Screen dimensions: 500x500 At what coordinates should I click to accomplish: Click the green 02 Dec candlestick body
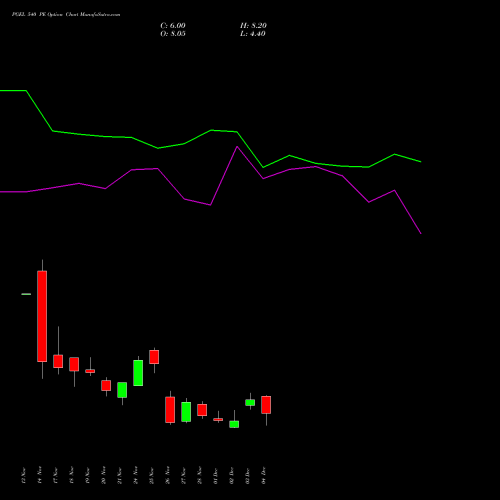click(234, 424)
